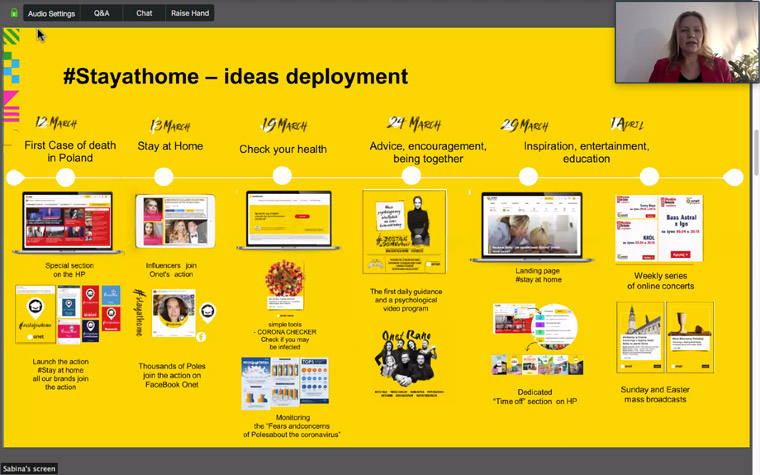The width and height of the screenshot is (760, 475).
Task: Click the "Launch the action #Stay at home" caption
Action: pyautogui.click(x=61, y=374)
